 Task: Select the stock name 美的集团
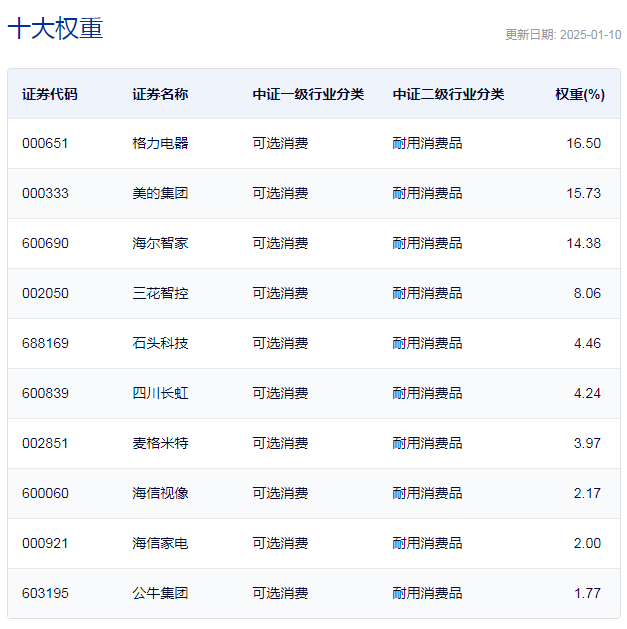pyautogui.click(x=160, y=193)
